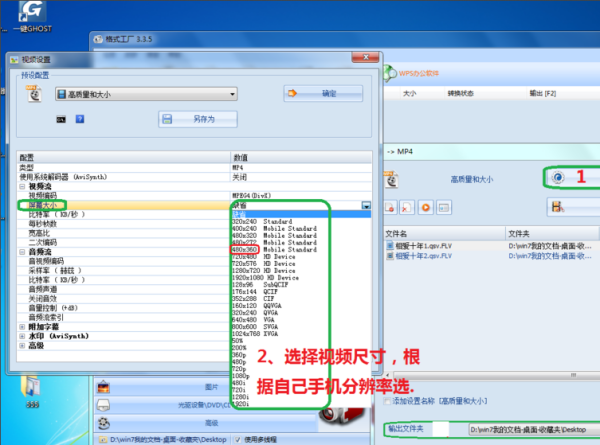Open the 高质量和大小 preset dropdown
The height and width of the screenshot is (445, 600).
point(146,94)
